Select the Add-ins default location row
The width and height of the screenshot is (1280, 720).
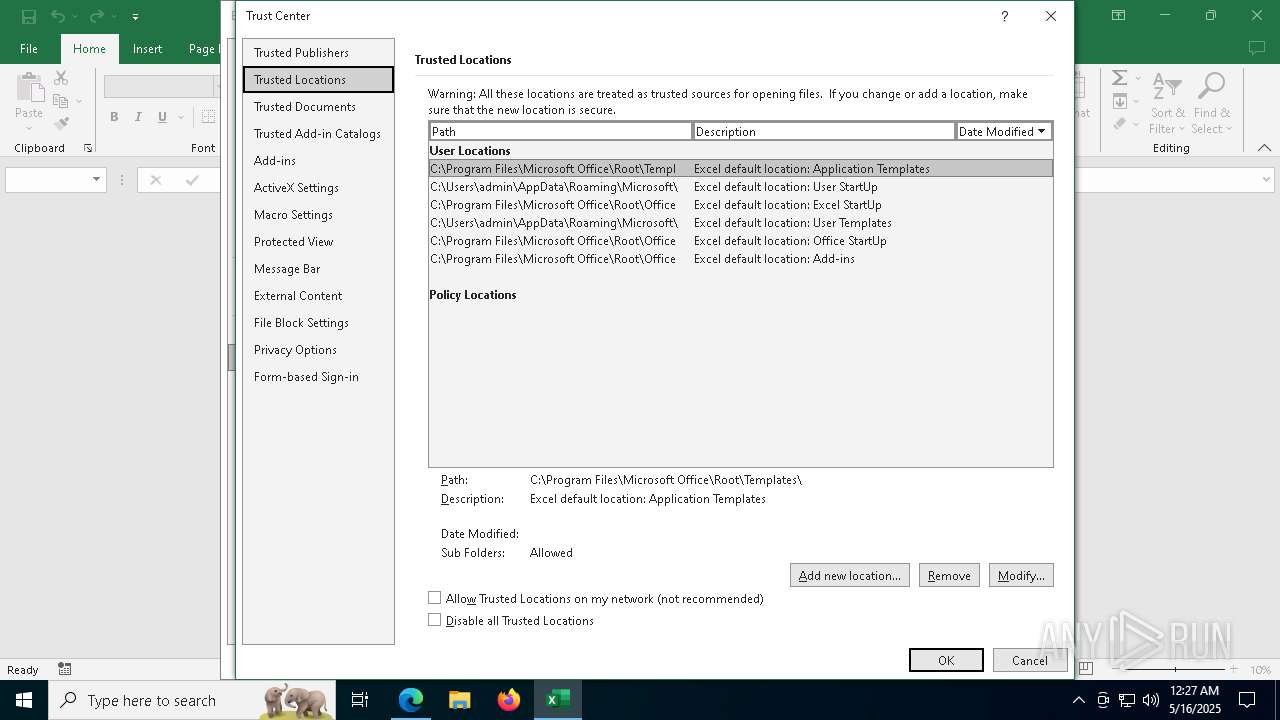[x=740, y=259]
